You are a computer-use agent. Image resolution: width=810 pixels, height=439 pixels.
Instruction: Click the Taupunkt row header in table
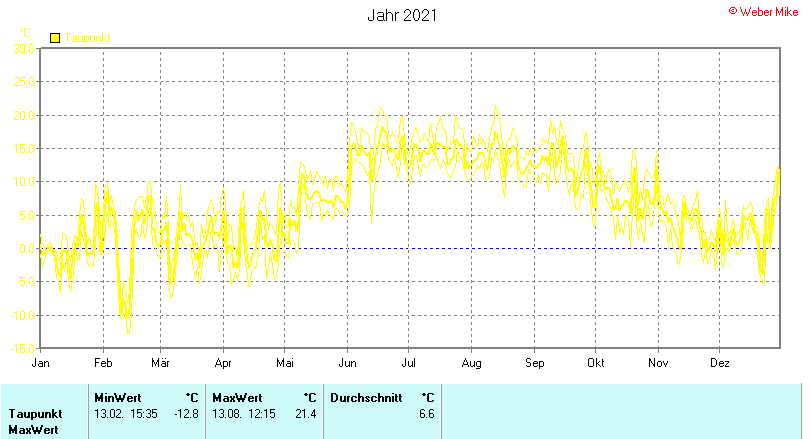click(35, 414)
